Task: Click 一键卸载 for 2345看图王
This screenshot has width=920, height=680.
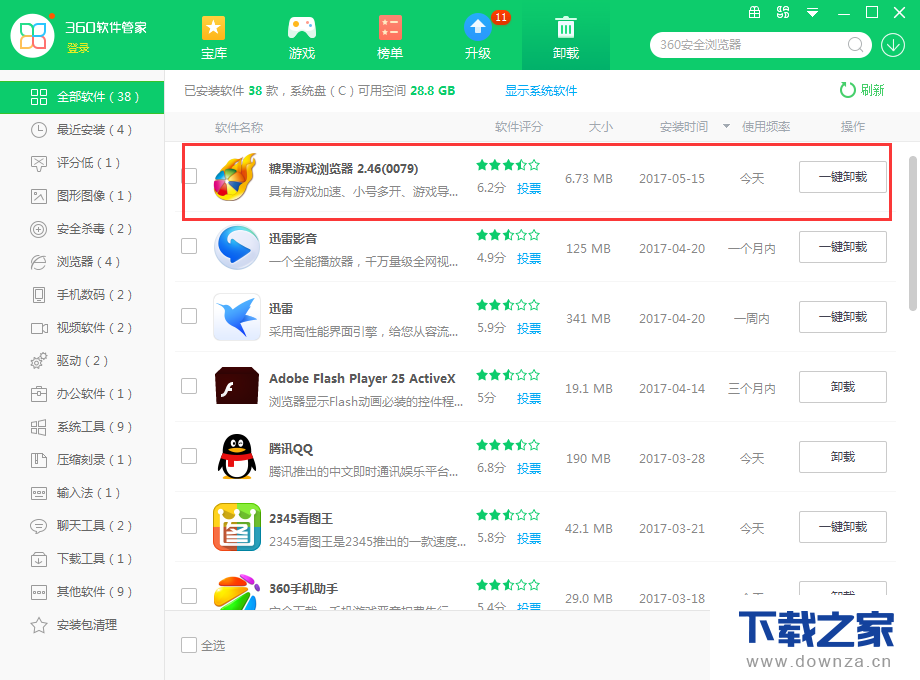Action: [843, 527]
